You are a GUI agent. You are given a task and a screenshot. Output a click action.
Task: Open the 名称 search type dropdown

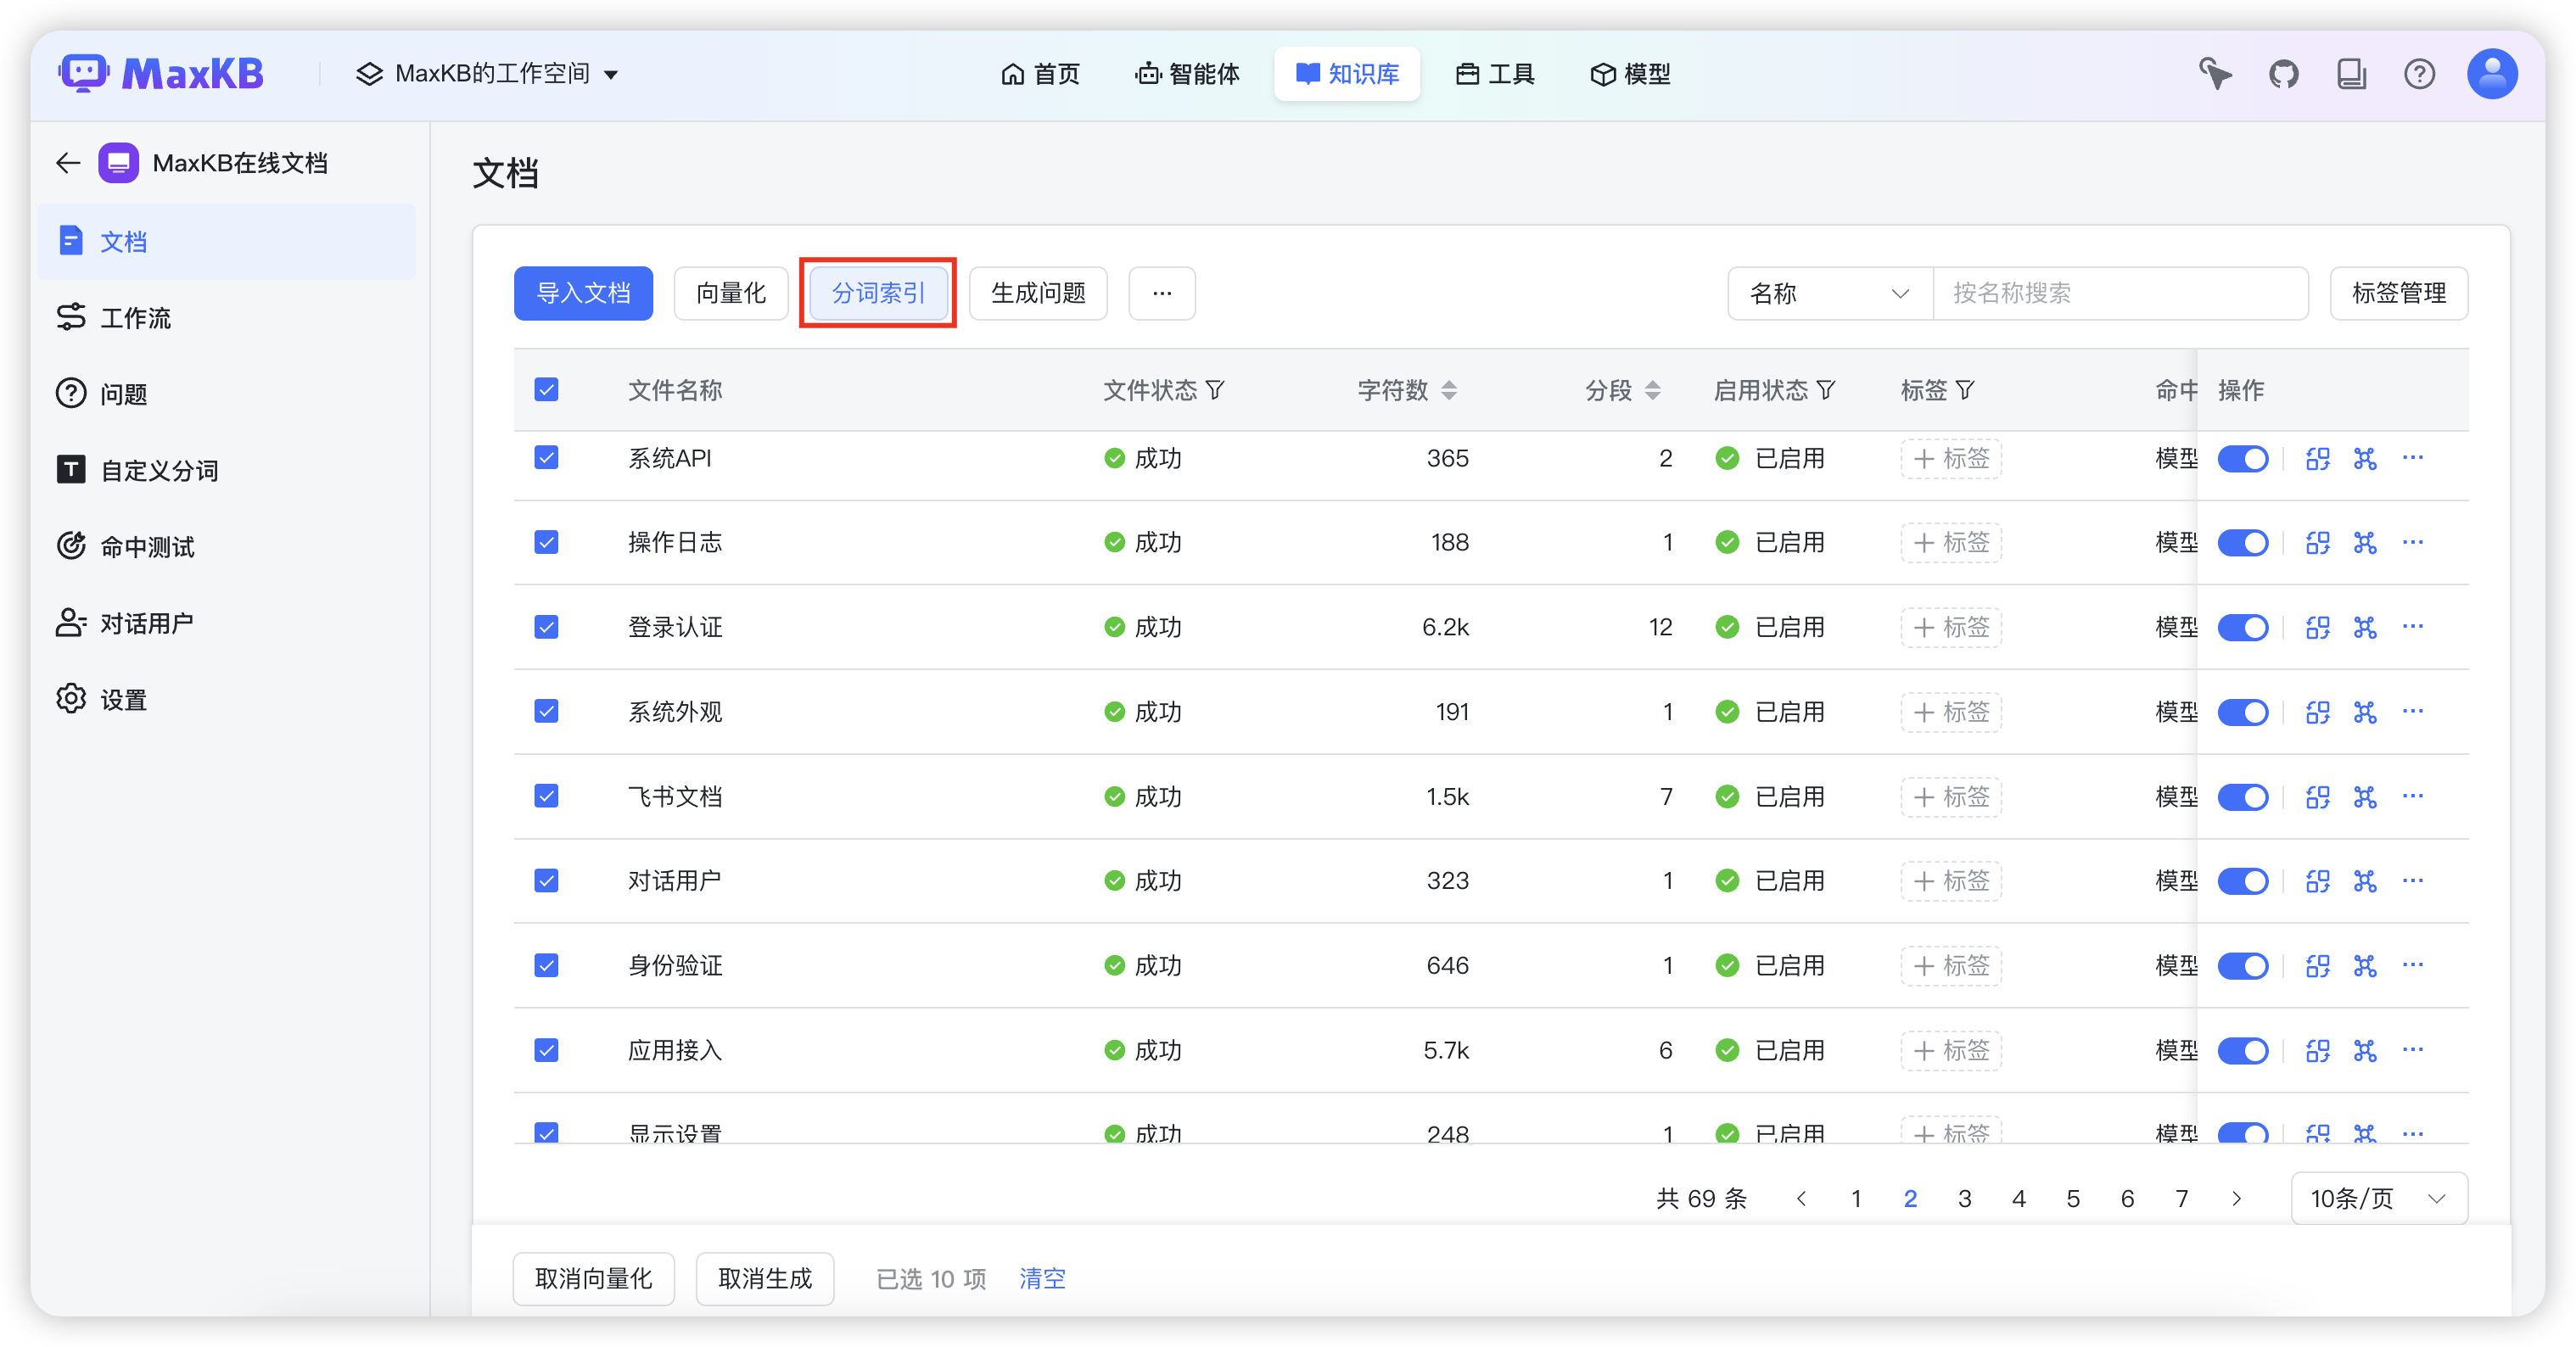click(x=1830, y=294)
